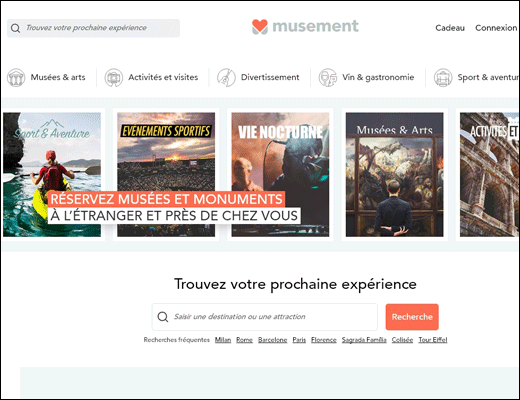
Task: Select the Activités et visites camera icon
Action: pos(114,77)
